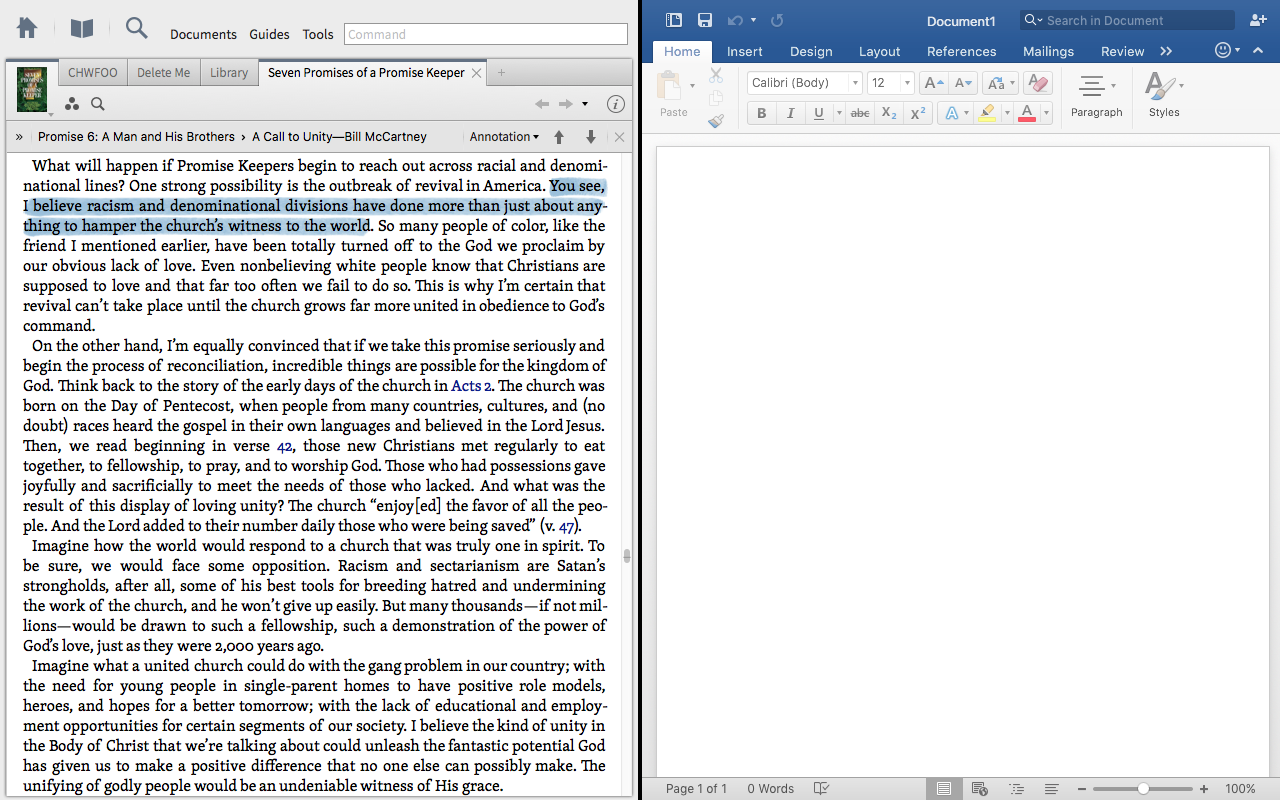
Task: Click the Logos search magnifier icon
Action: coord(137,29)
